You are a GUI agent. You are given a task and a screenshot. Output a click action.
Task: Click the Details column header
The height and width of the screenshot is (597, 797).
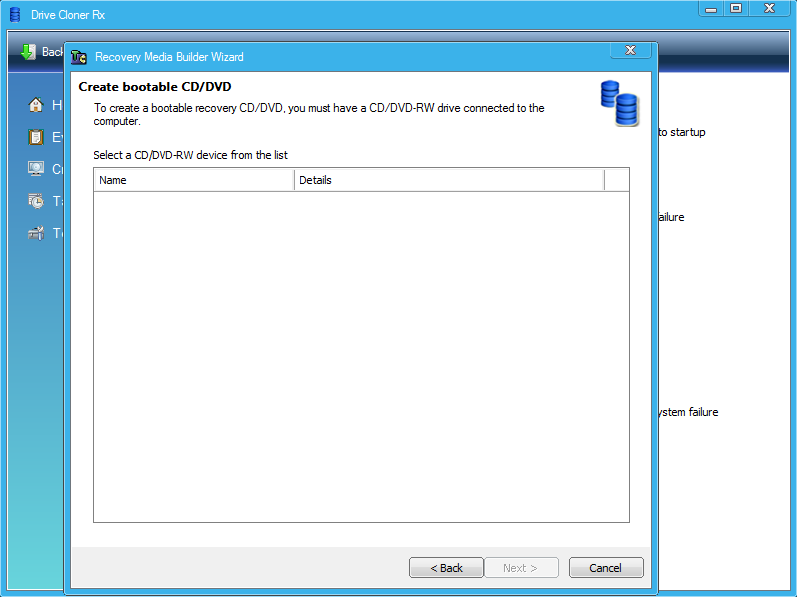[x=449, y=180]
